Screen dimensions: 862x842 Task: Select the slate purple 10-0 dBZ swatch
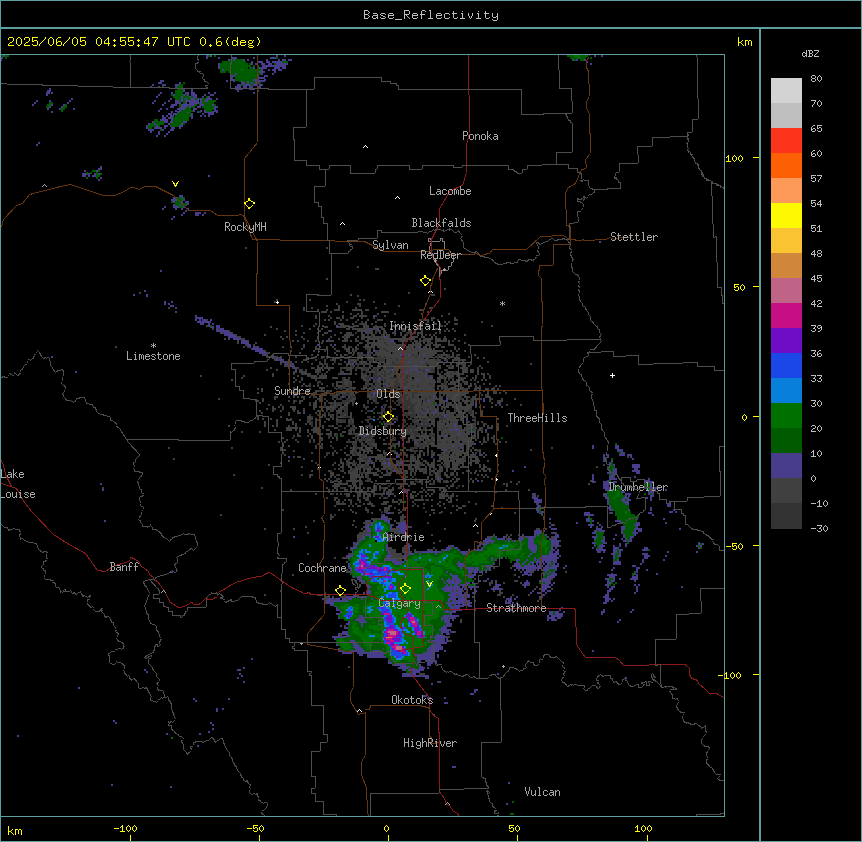coord(786,466)
